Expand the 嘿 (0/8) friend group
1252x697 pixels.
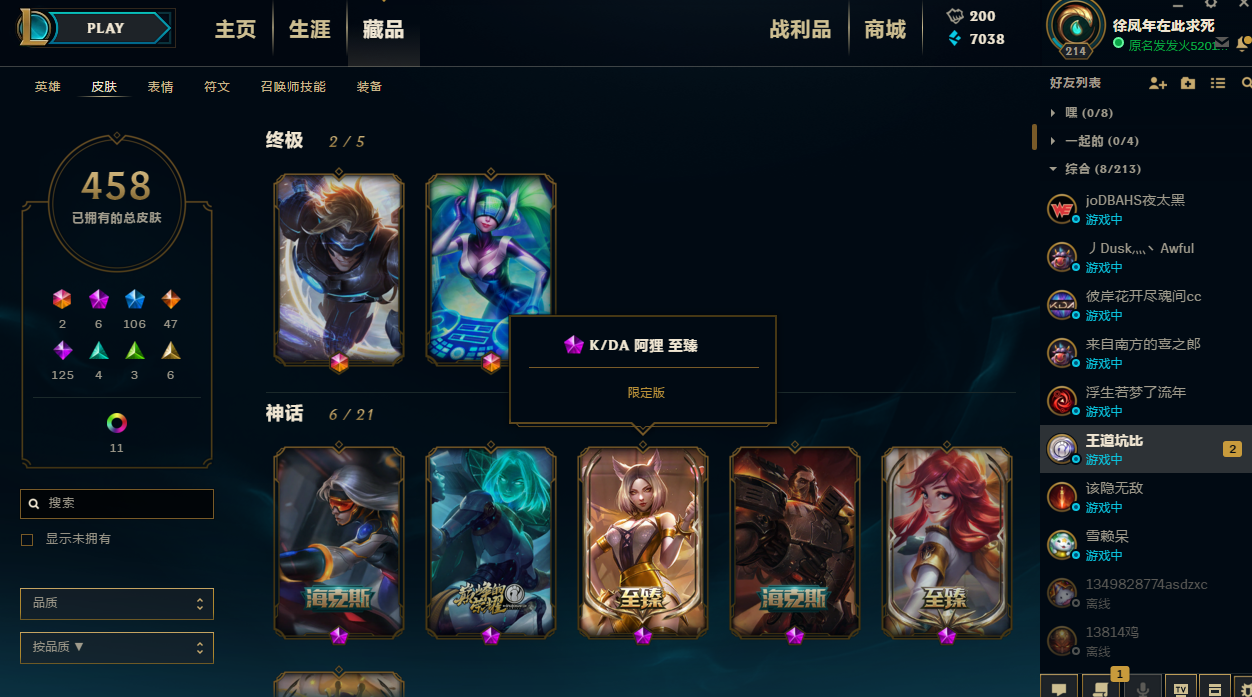pyautogui.click(x=1053, y=113)
